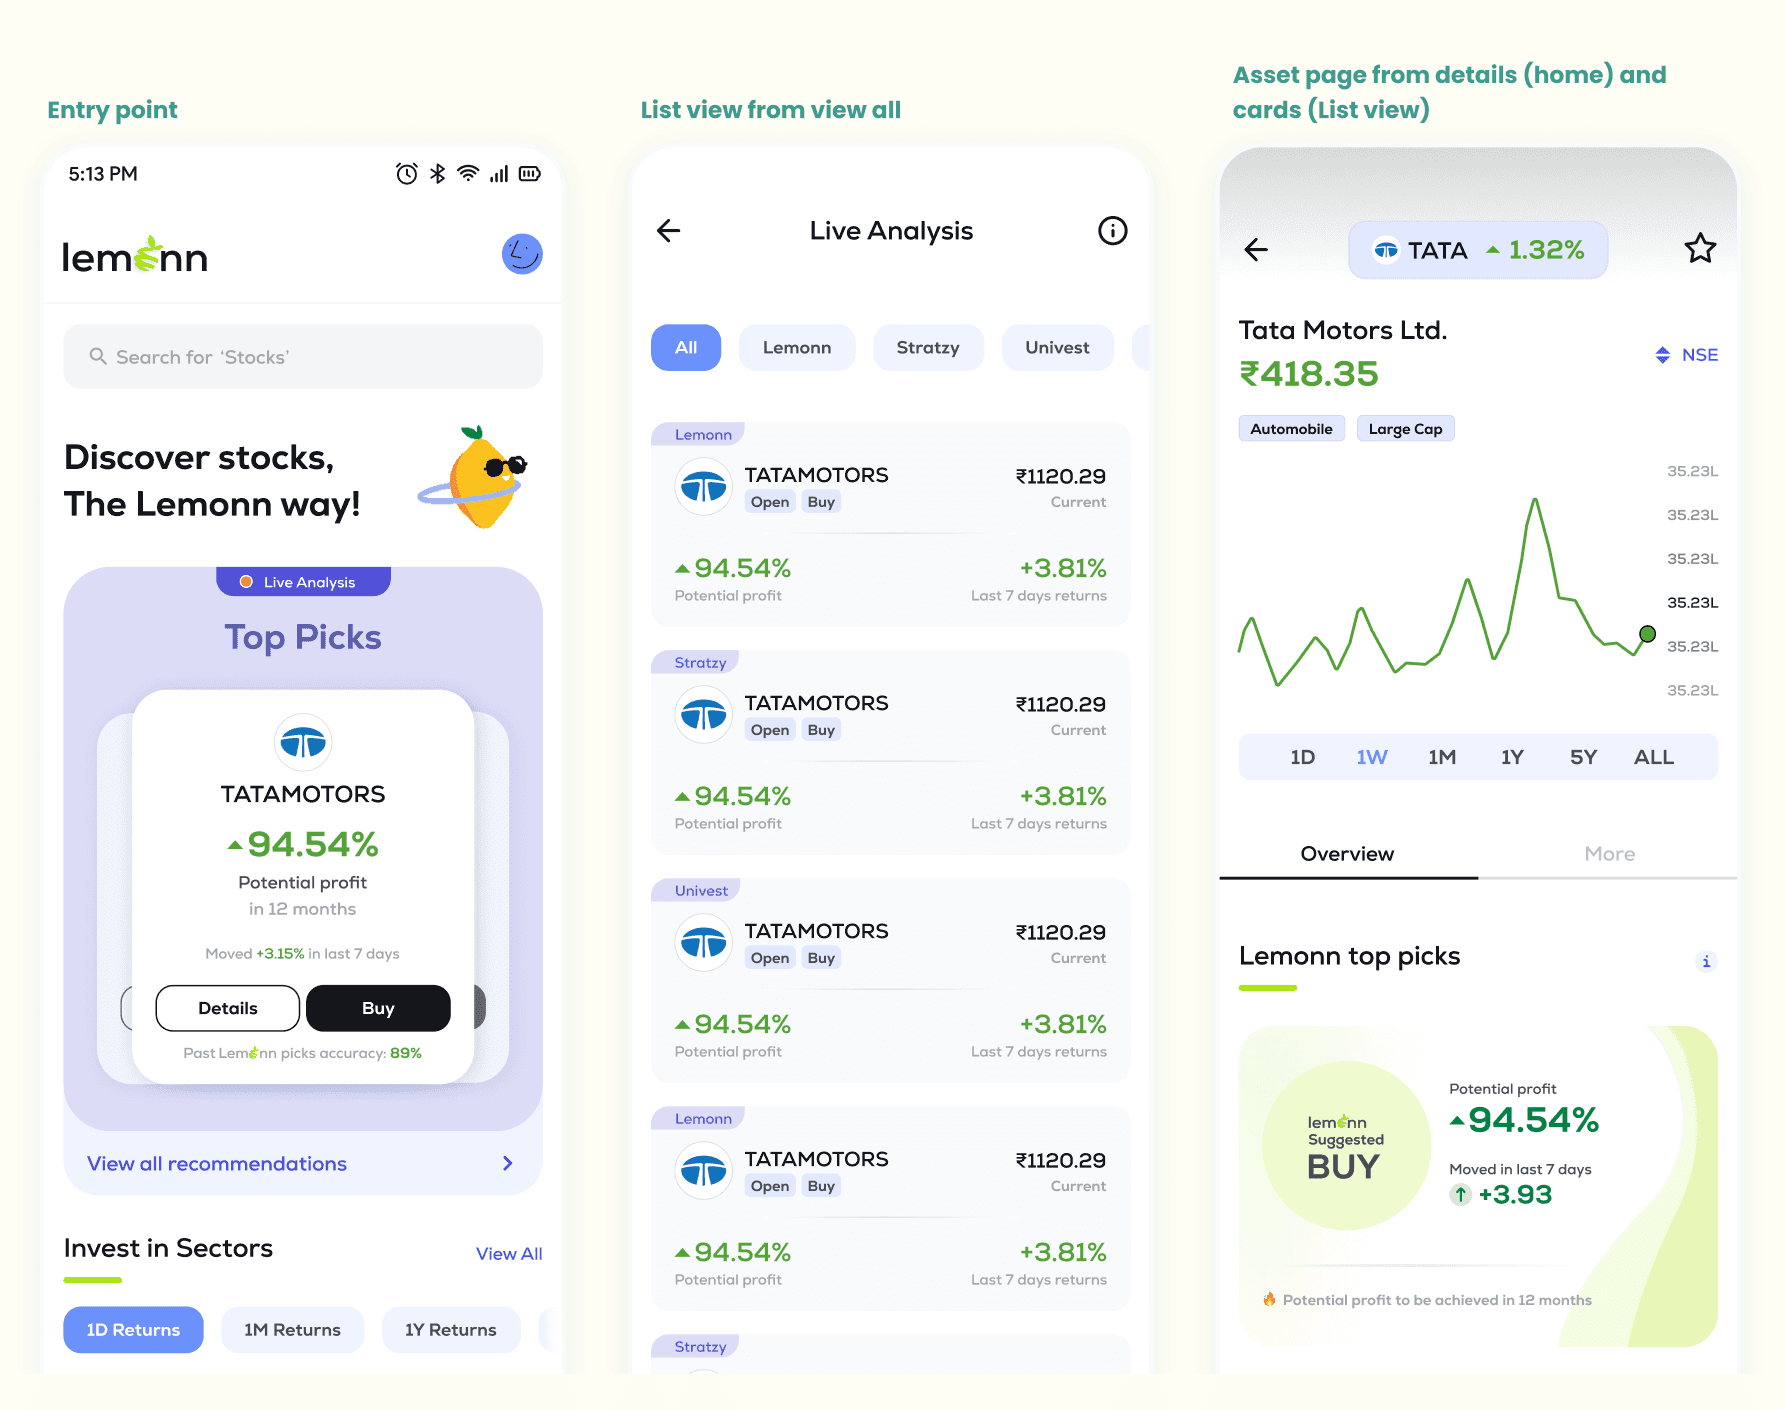Image resolution: width=1786 pixels, height=1410 pixels.
Task: Click the Wi-Fi status icon
Action: point(468,174)
